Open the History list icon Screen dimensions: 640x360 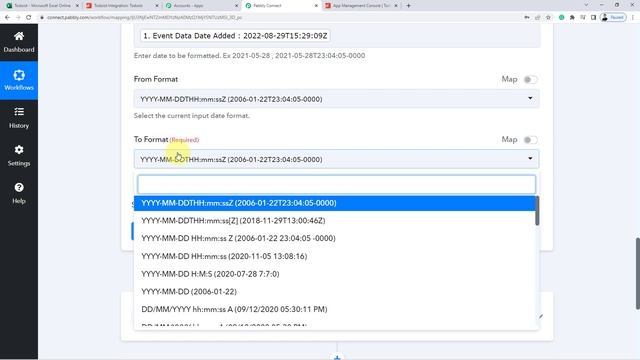coord(19,112)
